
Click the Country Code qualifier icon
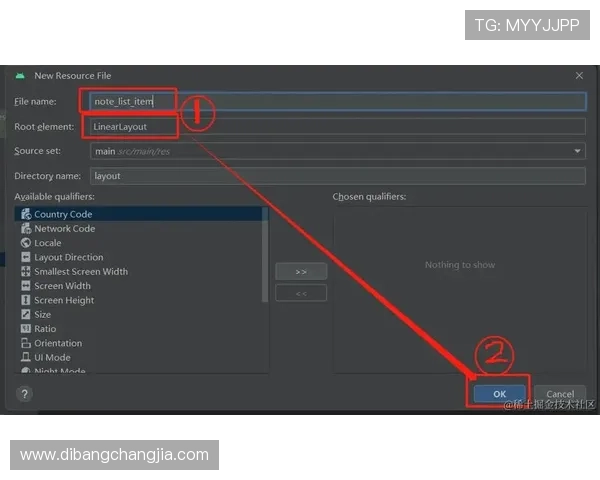click(x=25, y=214)
